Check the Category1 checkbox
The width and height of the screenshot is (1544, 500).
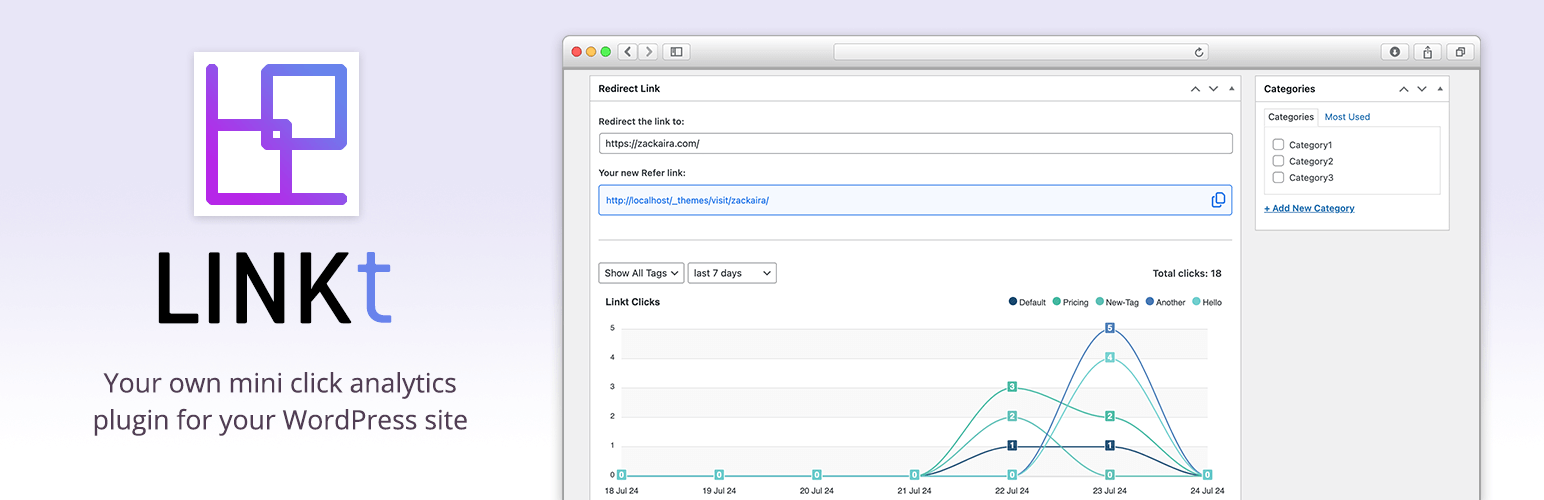pos(1278,145)
